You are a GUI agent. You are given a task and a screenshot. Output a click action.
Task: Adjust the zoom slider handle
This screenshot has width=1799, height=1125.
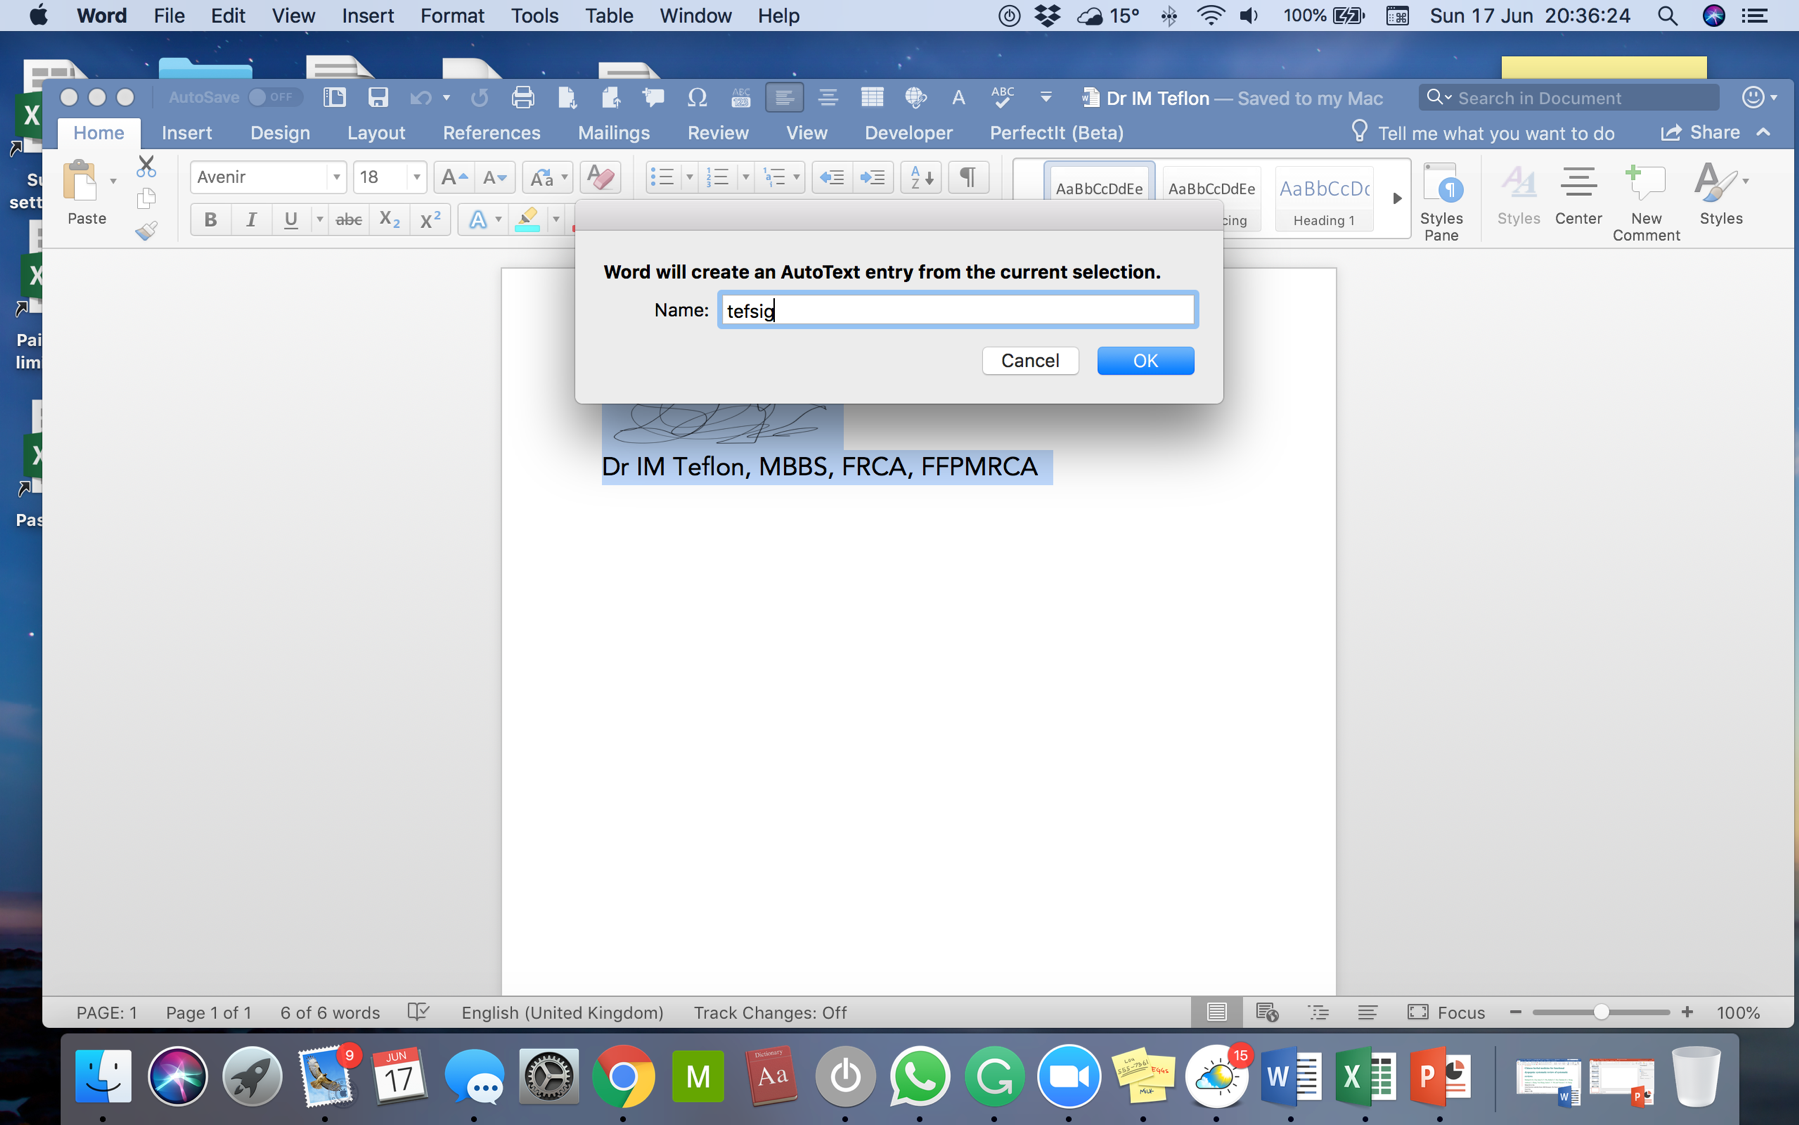pyautogui.click(x=1601, y=1012)
